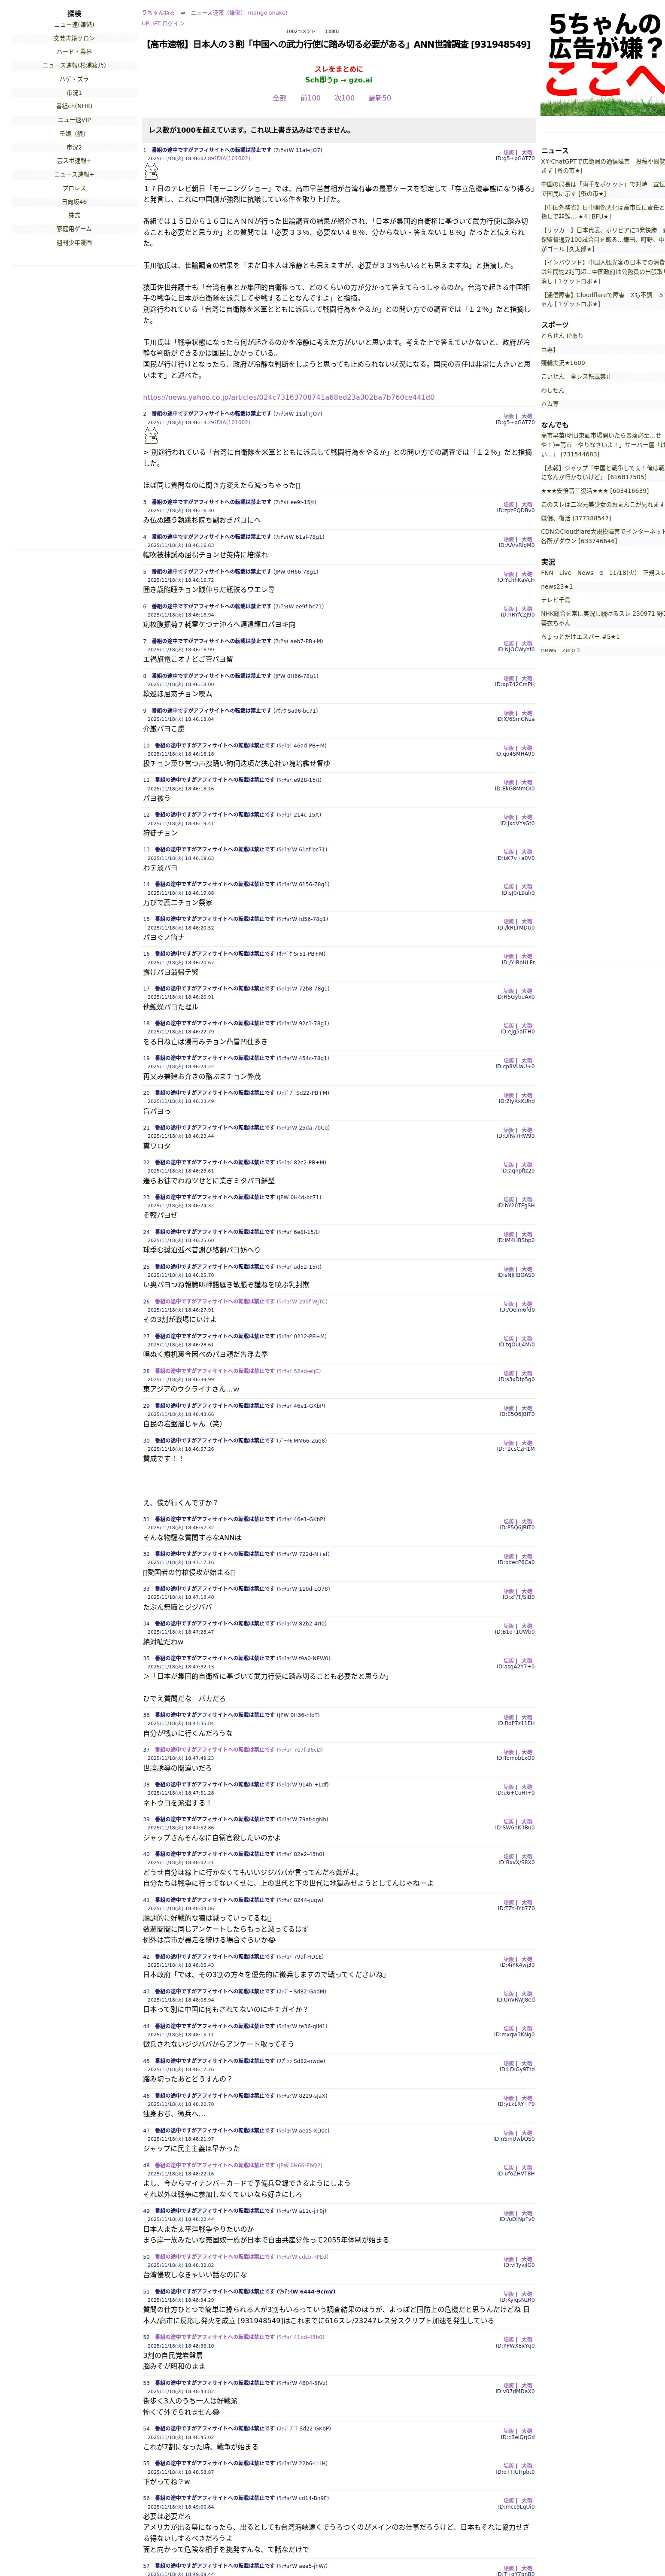Click ID:hRYfcZJ90 on post 6

(x=518, y=615)
